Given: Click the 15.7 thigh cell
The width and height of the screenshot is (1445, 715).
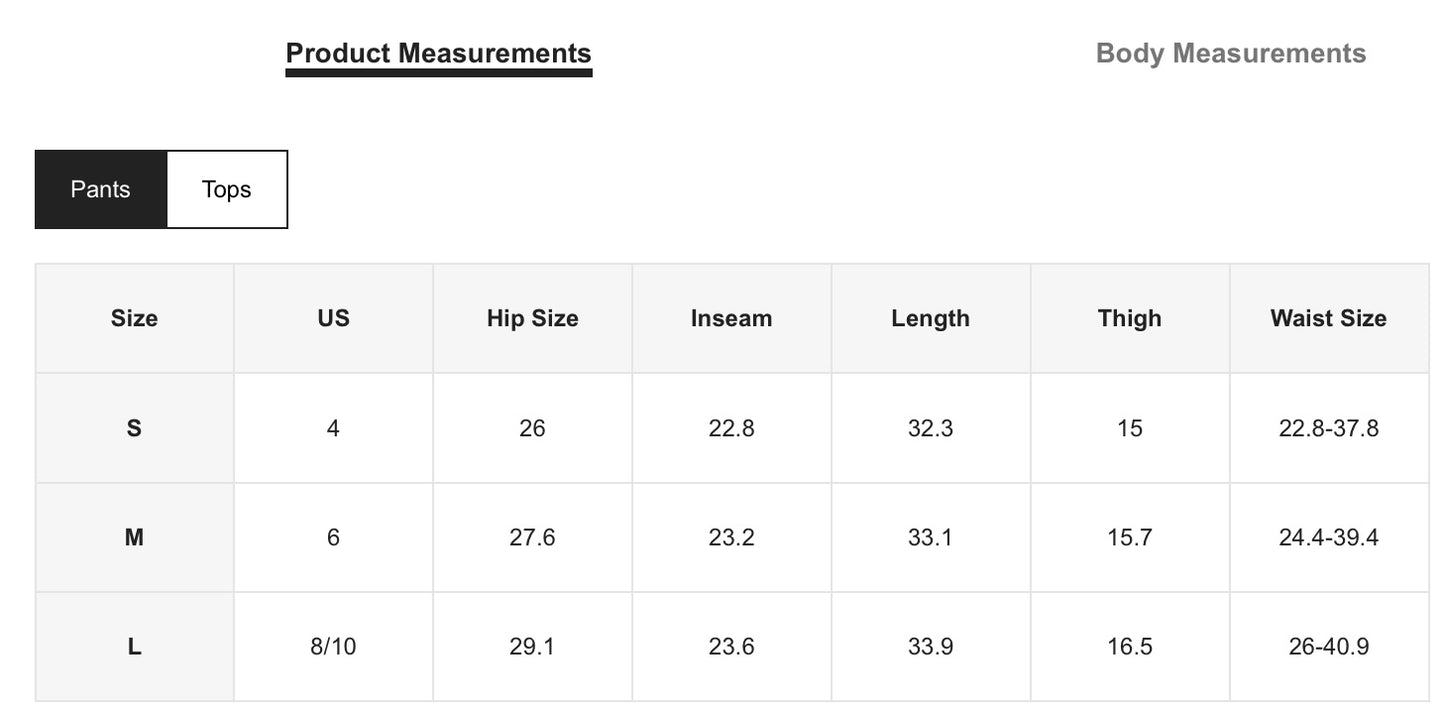Looking at the screenshot, I should point(1129,537).
